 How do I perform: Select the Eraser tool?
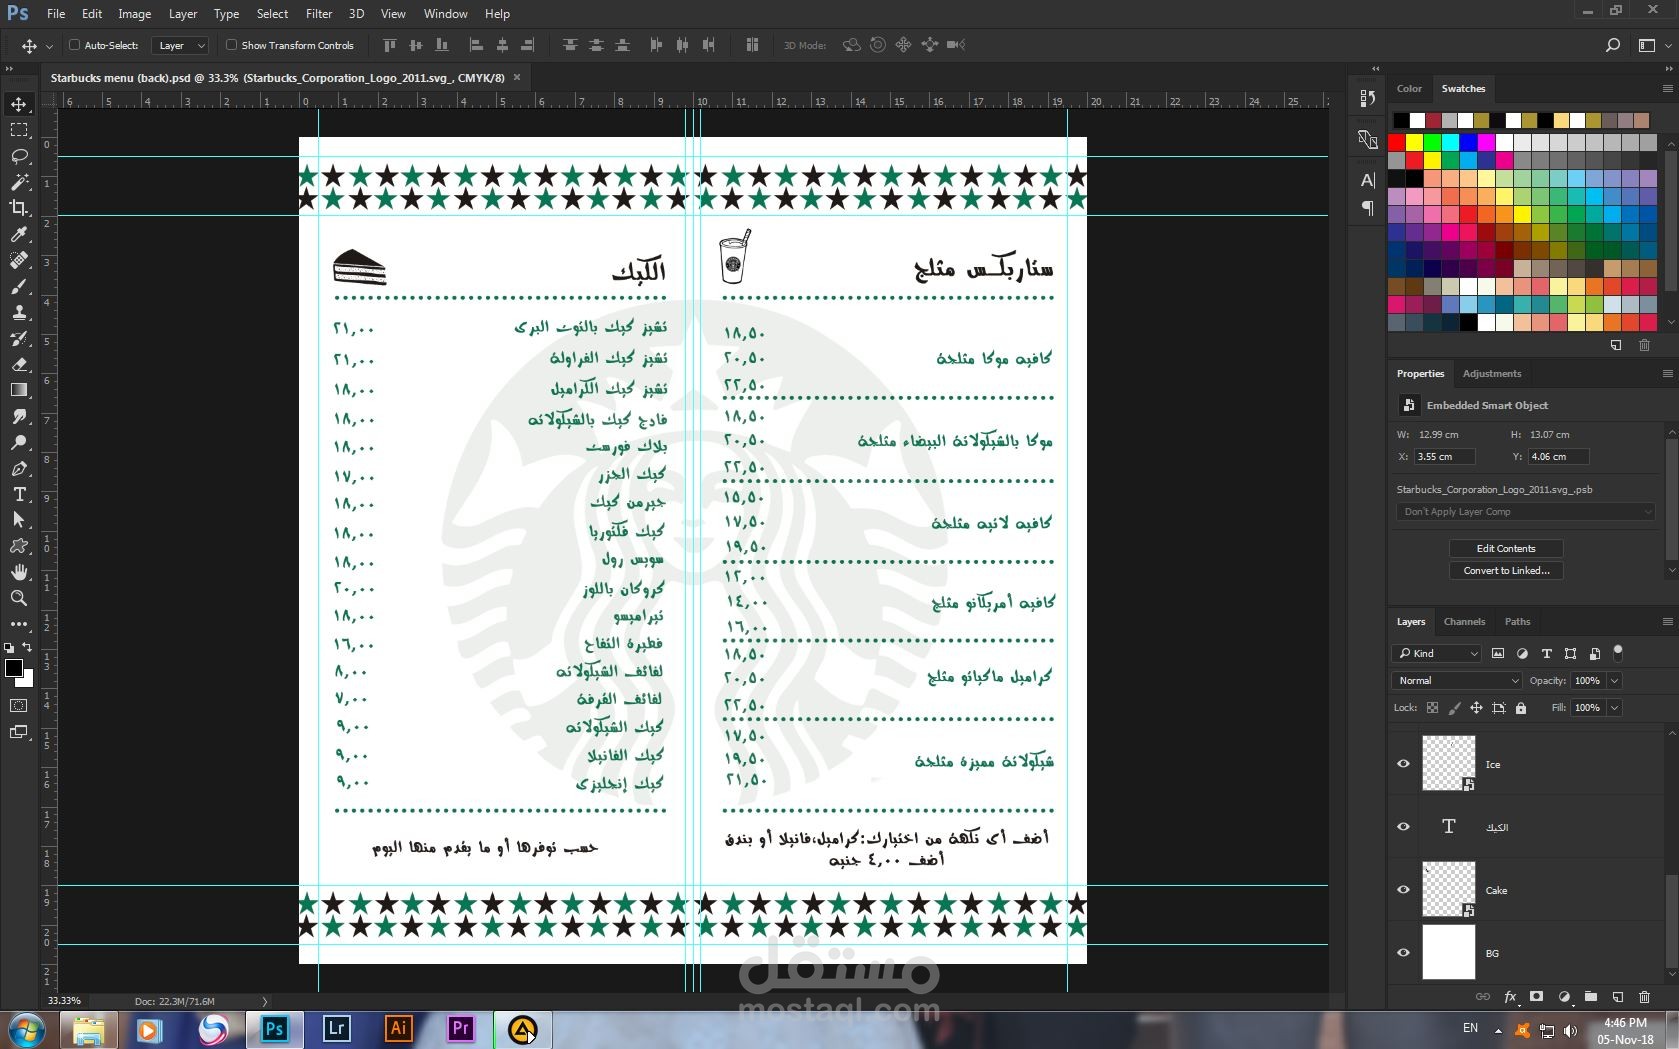[x=19, y=364]
